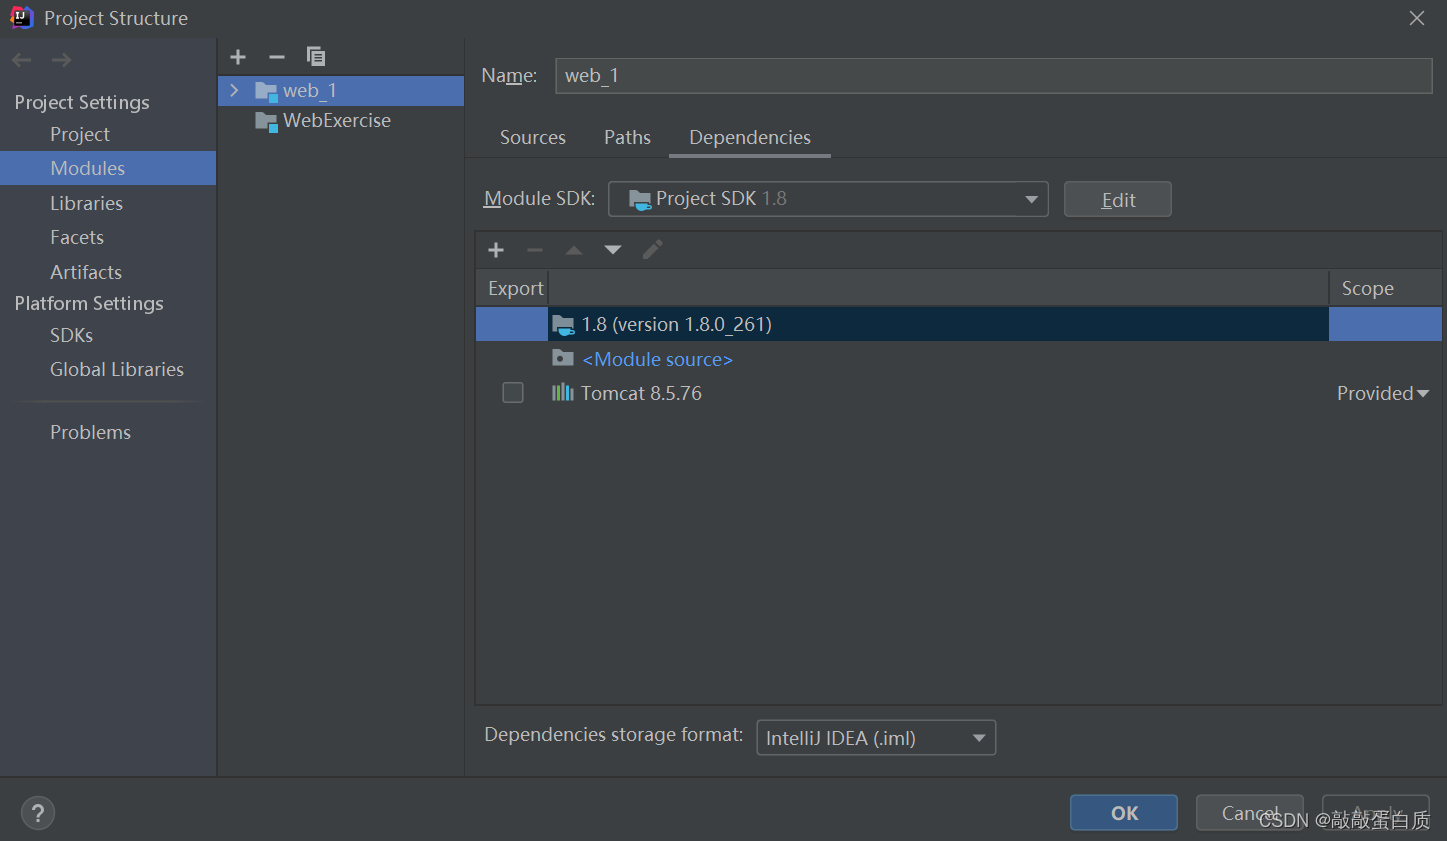Edit dependency with pencil icon
Image resolution: width=1447 pixels, height=841 pixels.
[652, 250]
